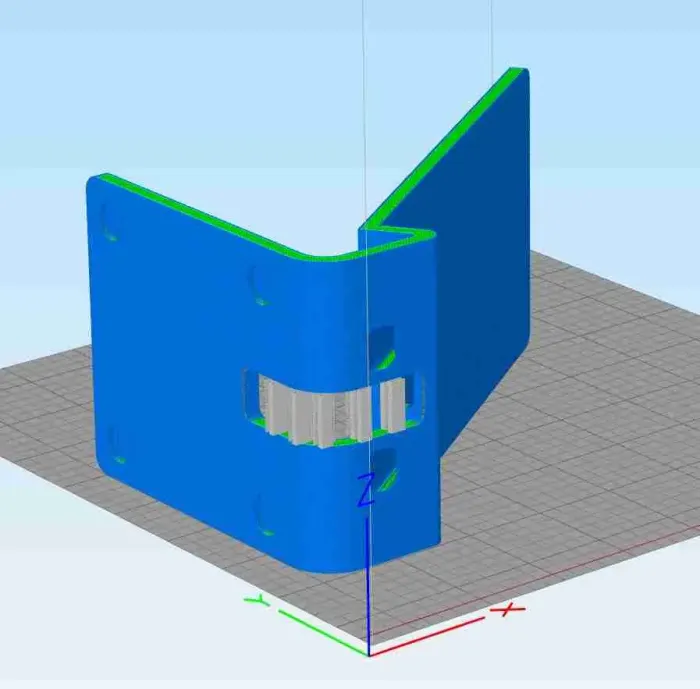
Task: Click the lower-left screw indent on the left panel
Action: click(x=117, y=445)
